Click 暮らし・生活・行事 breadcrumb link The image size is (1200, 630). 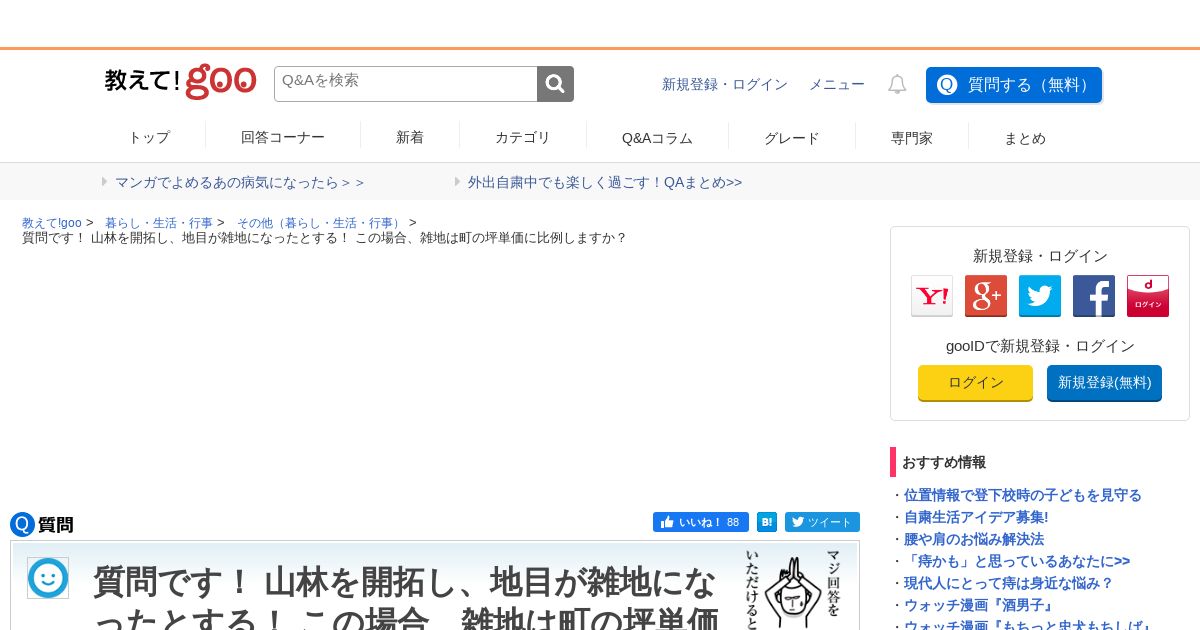pos(159,223)
